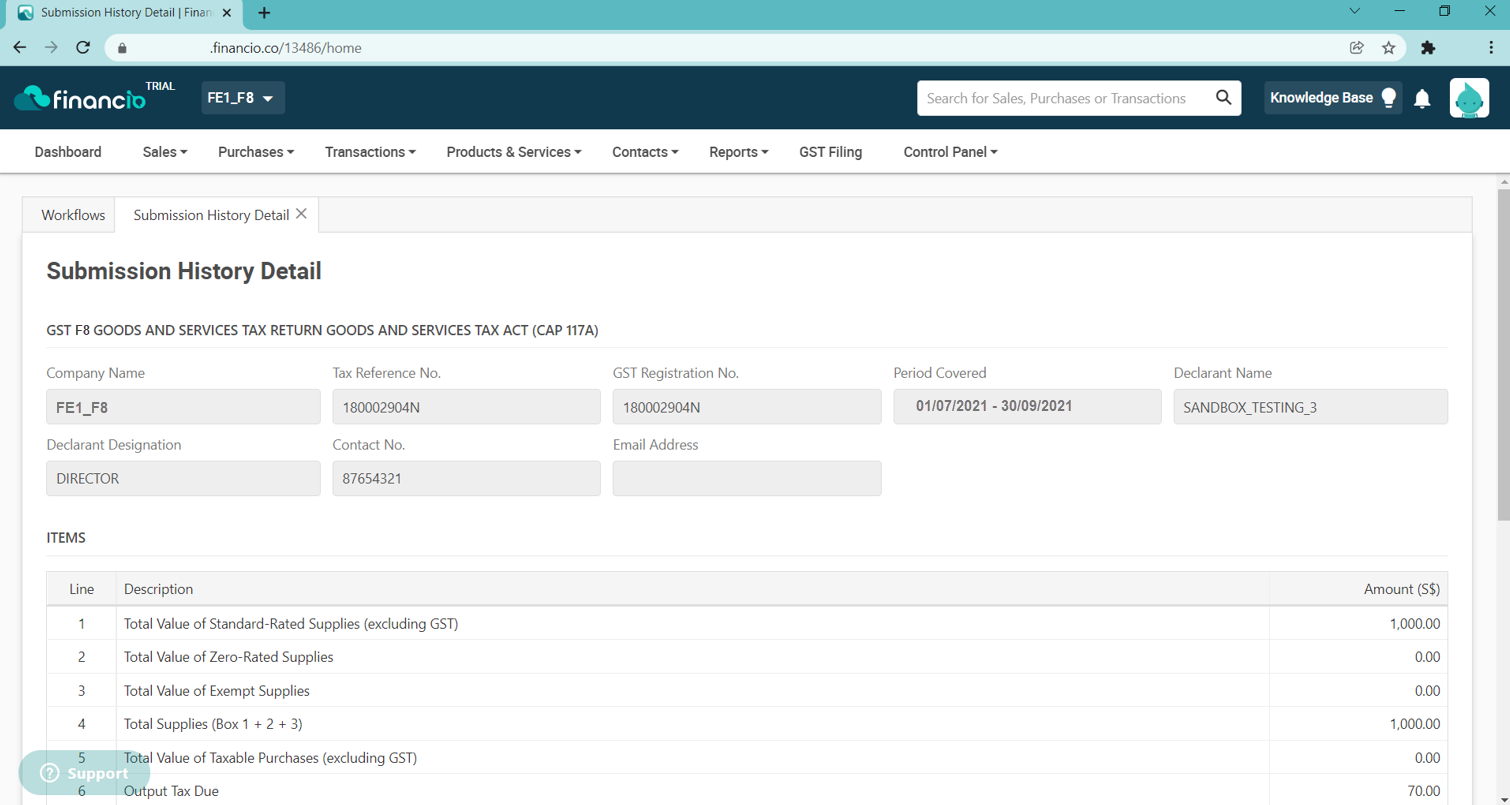Click the search magnifier icon
1510x805 pixels.
point(1223,97)
